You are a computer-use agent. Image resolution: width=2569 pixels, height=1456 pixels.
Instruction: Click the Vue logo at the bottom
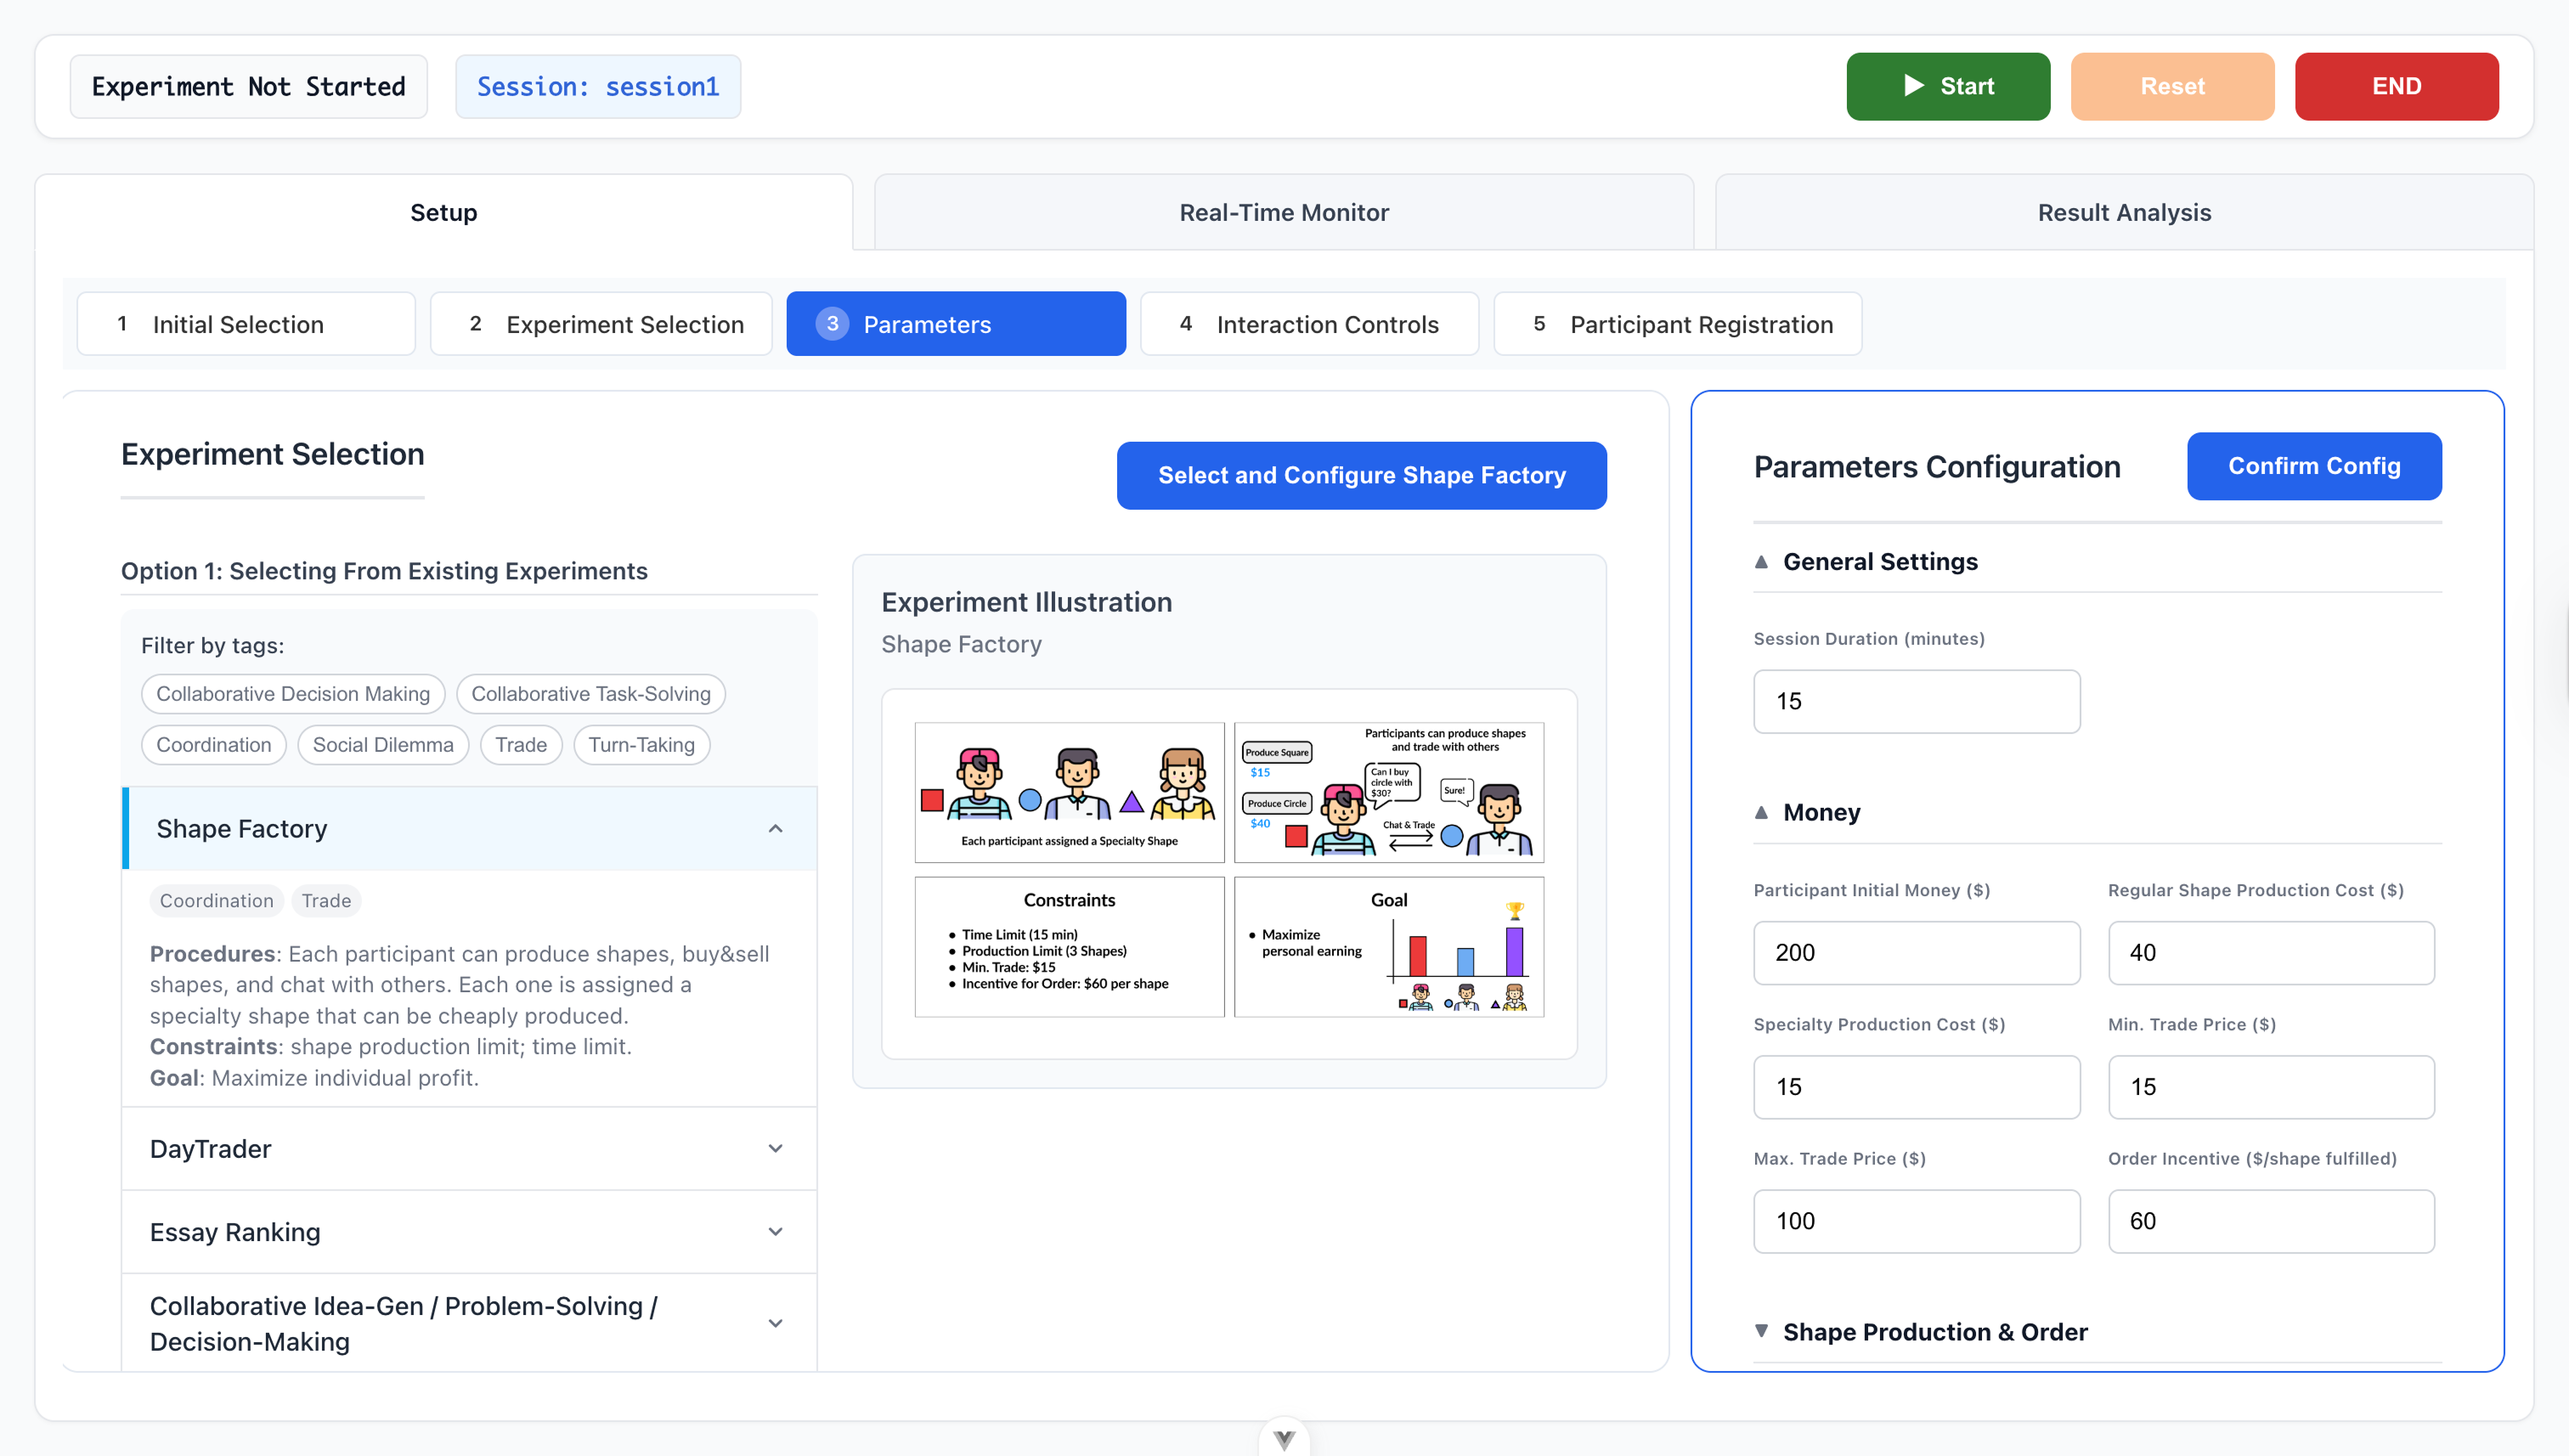1284,1439
